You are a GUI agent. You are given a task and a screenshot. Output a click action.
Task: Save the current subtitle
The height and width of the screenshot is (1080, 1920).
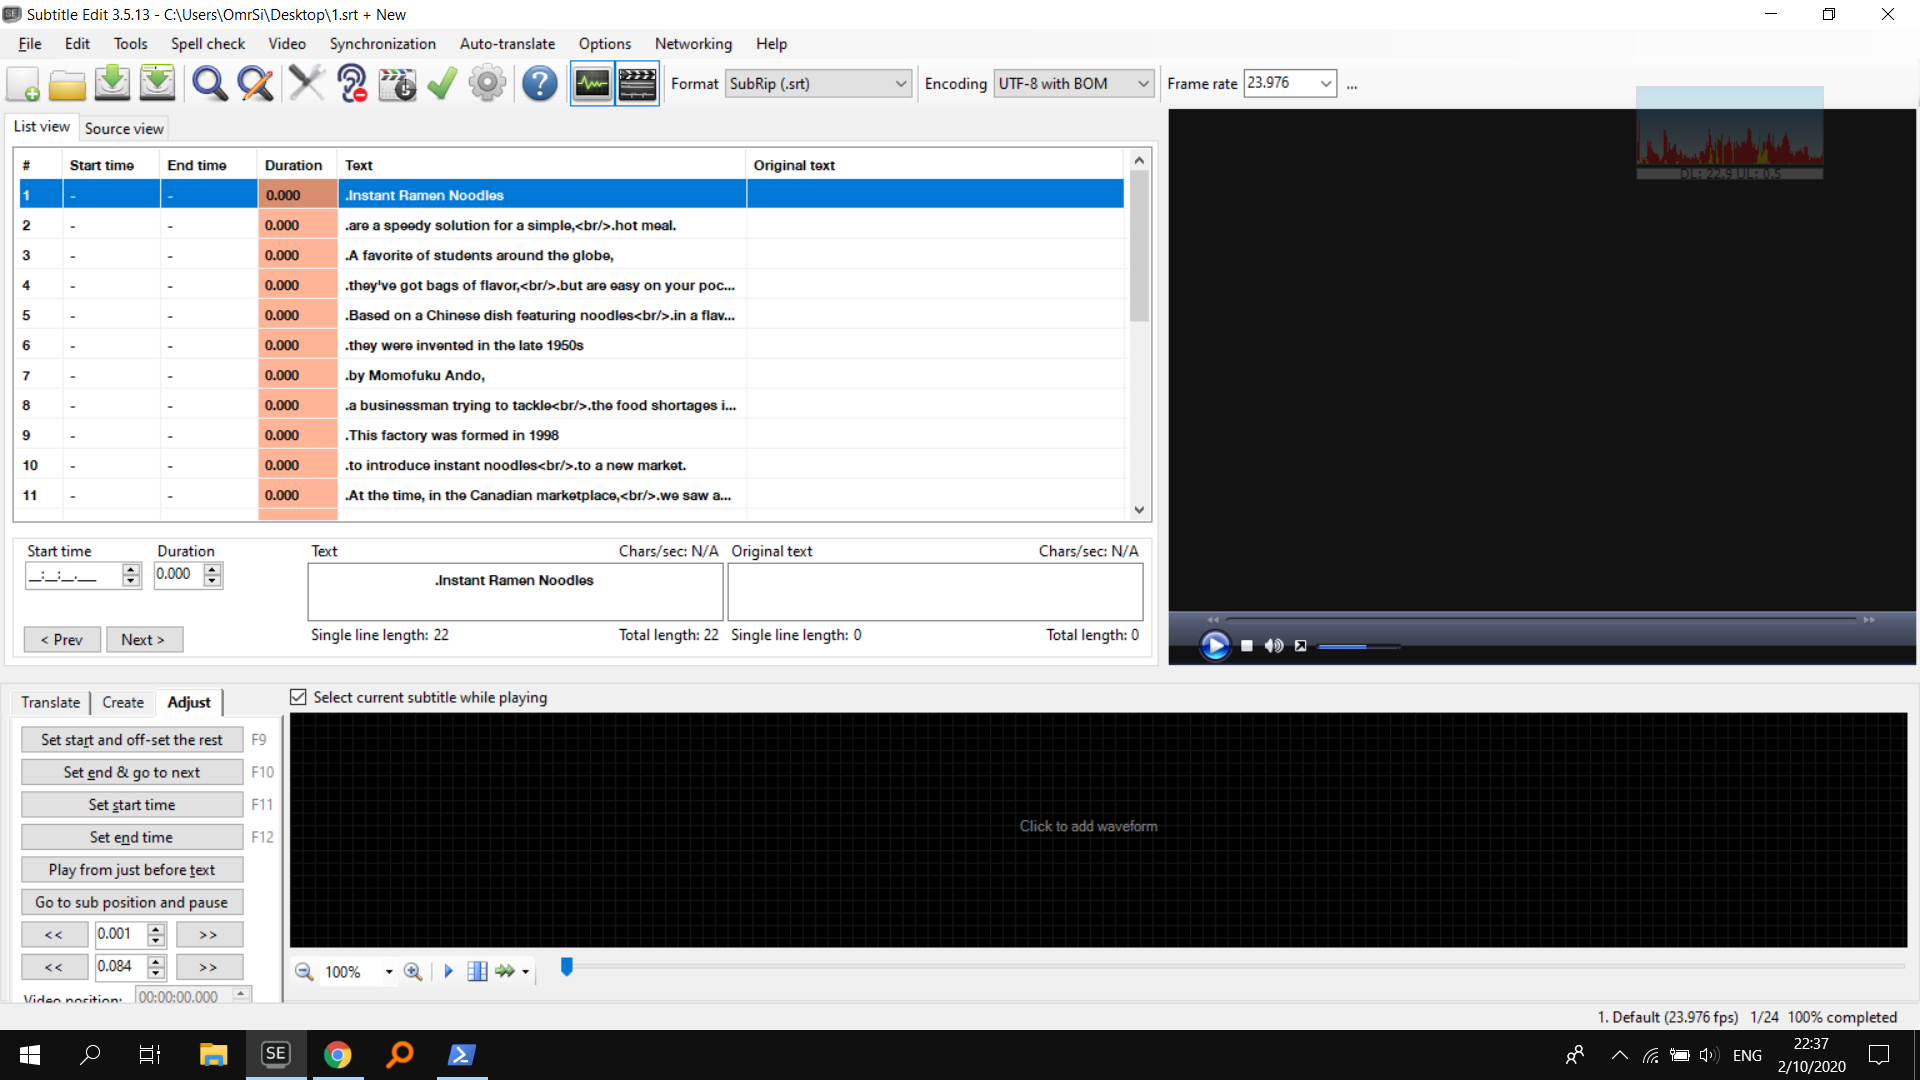point(112,83)
